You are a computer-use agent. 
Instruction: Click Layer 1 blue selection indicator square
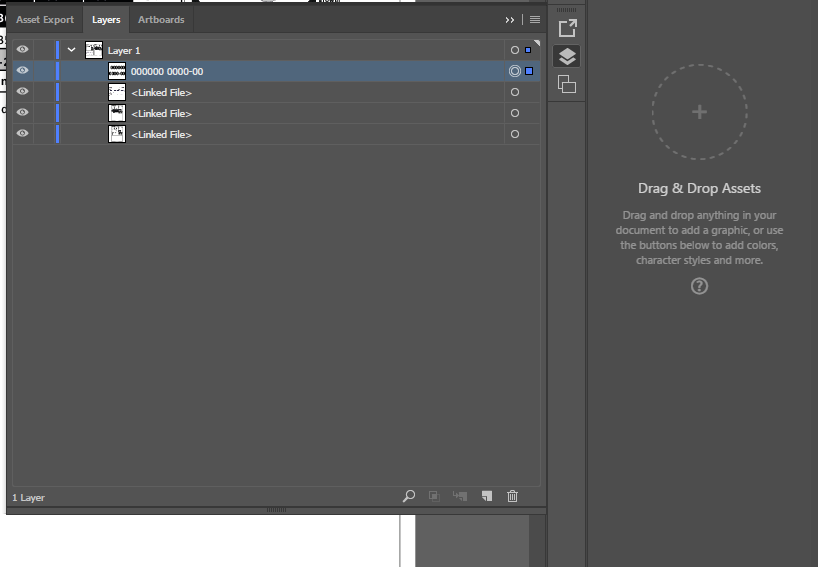pyautogui.click(x=528, y=50)
